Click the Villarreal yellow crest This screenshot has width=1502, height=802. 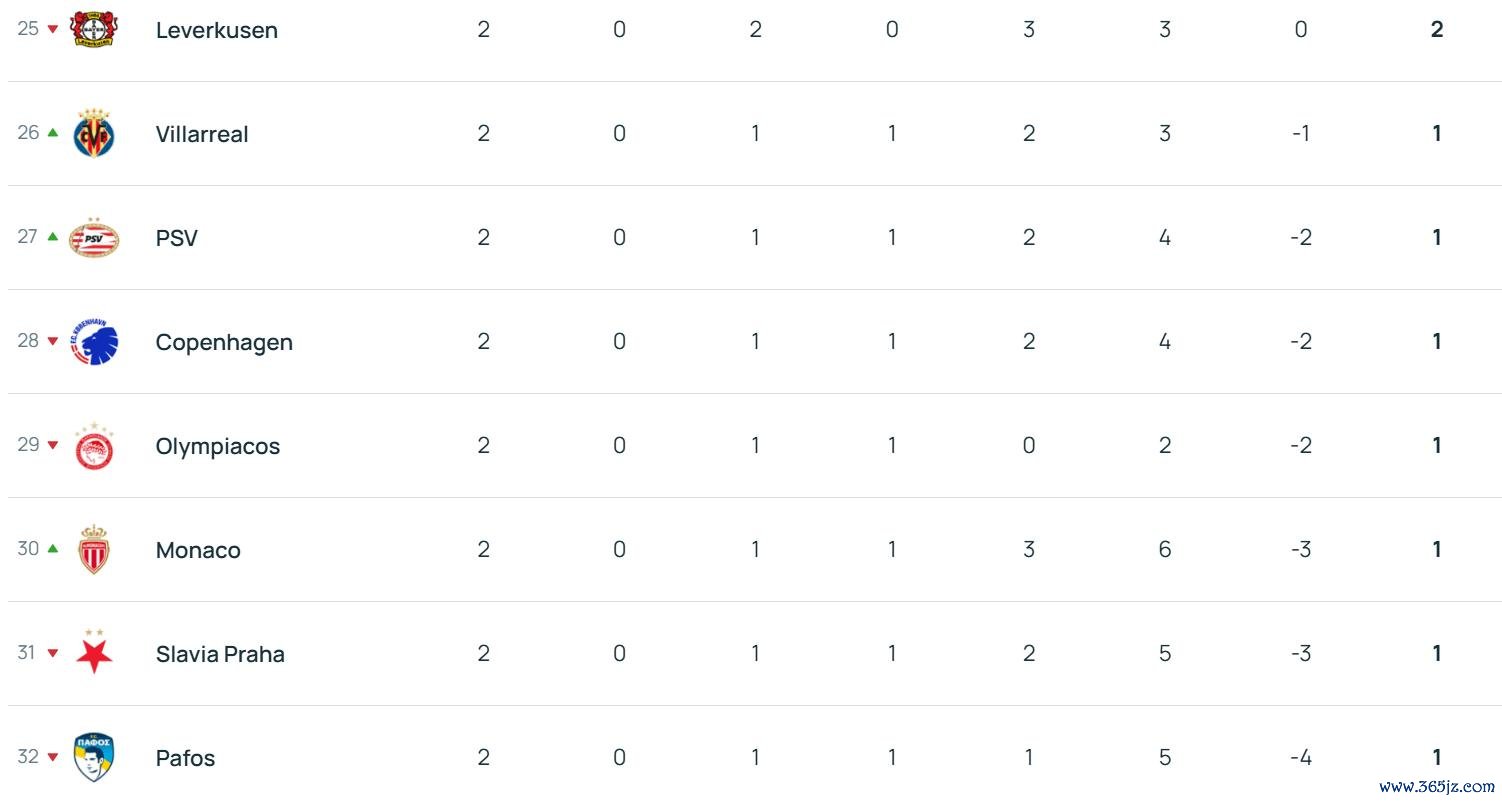point(95,133)
